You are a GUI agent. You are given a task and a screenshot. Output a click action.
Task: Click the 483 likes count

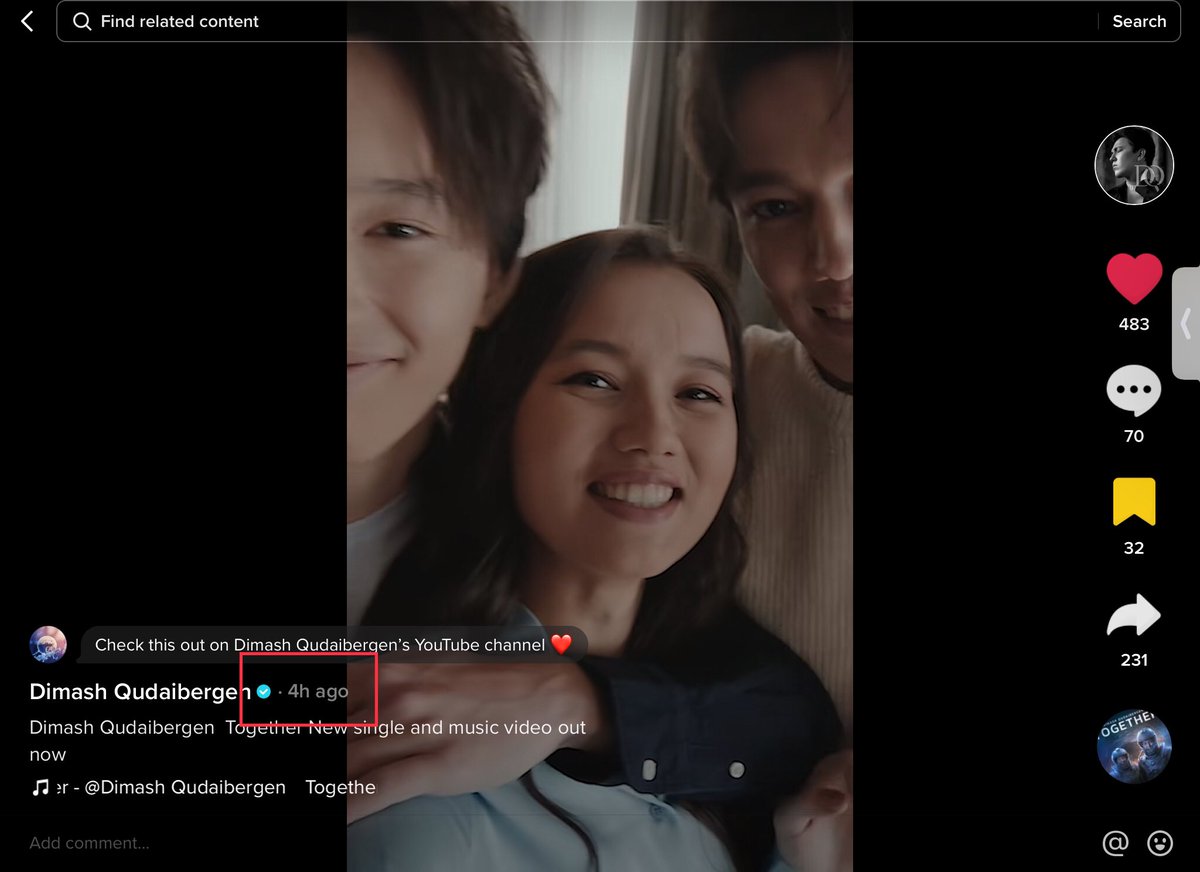pyautogui.click(x=1134, y=324)
